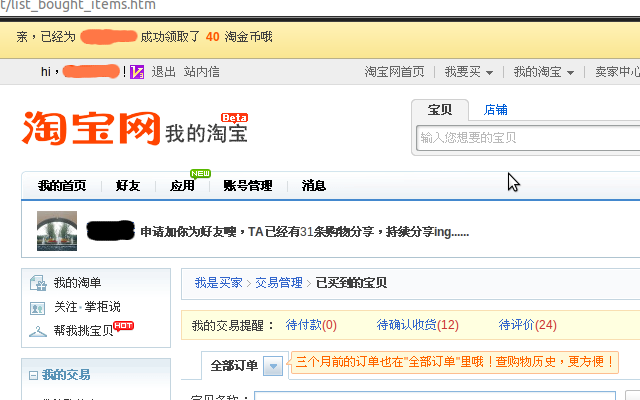Click the red HOT badge in sidebar

pos(124,326)
